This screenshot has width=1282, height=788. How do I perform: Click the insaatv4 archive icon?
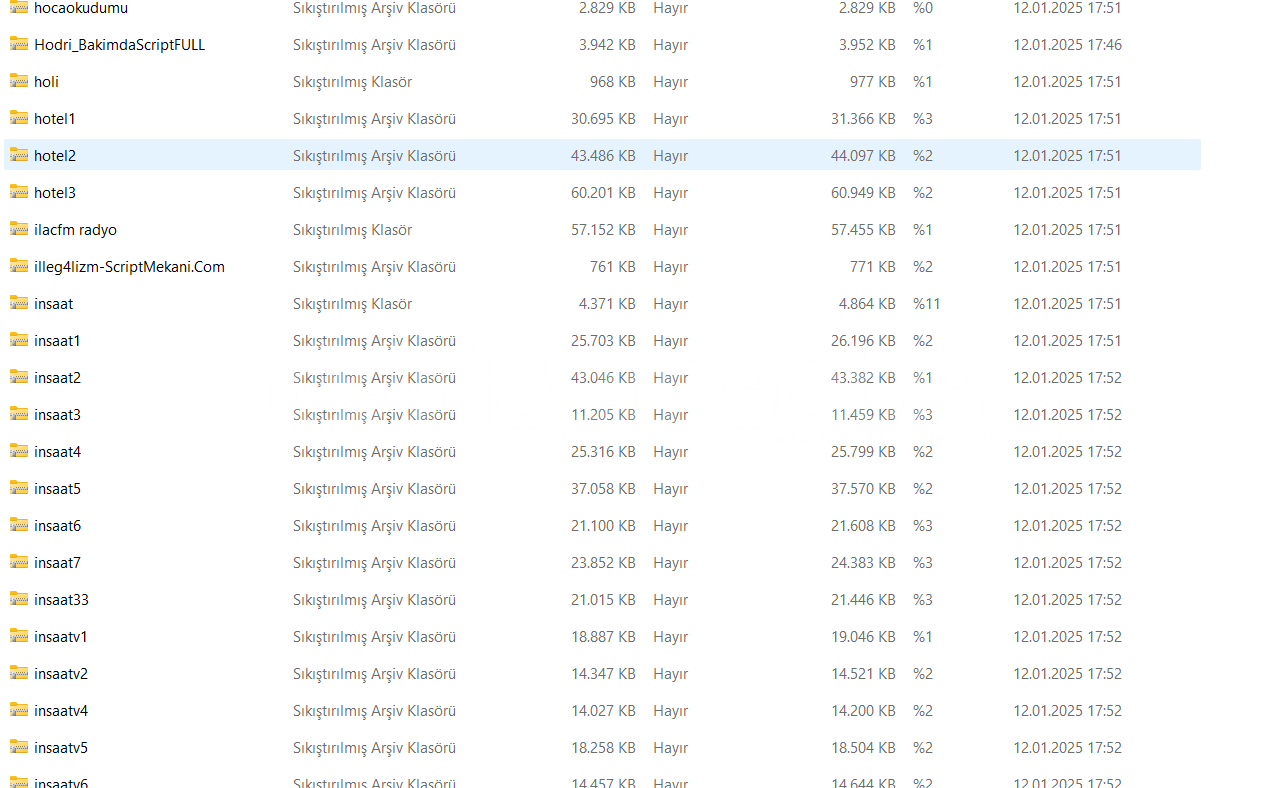point(19,710)
